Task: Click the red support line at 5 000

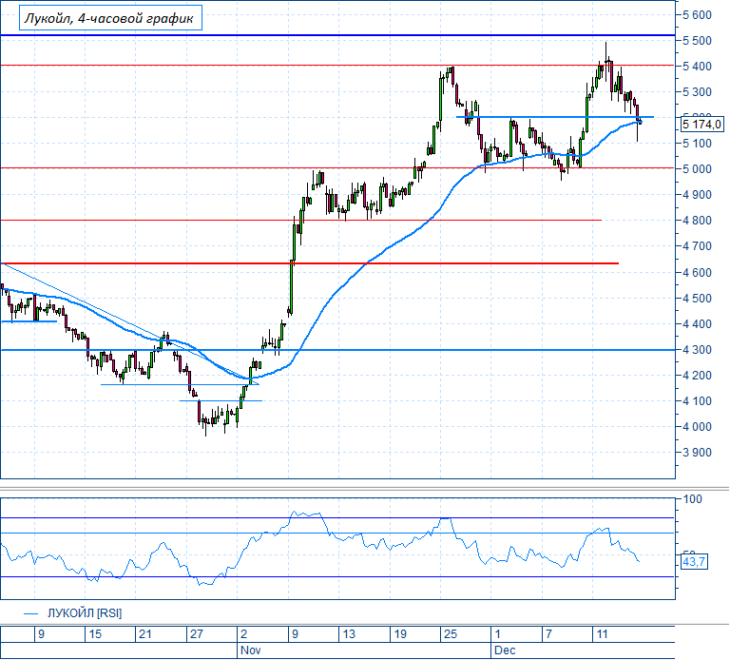Action: coord(338,168)
